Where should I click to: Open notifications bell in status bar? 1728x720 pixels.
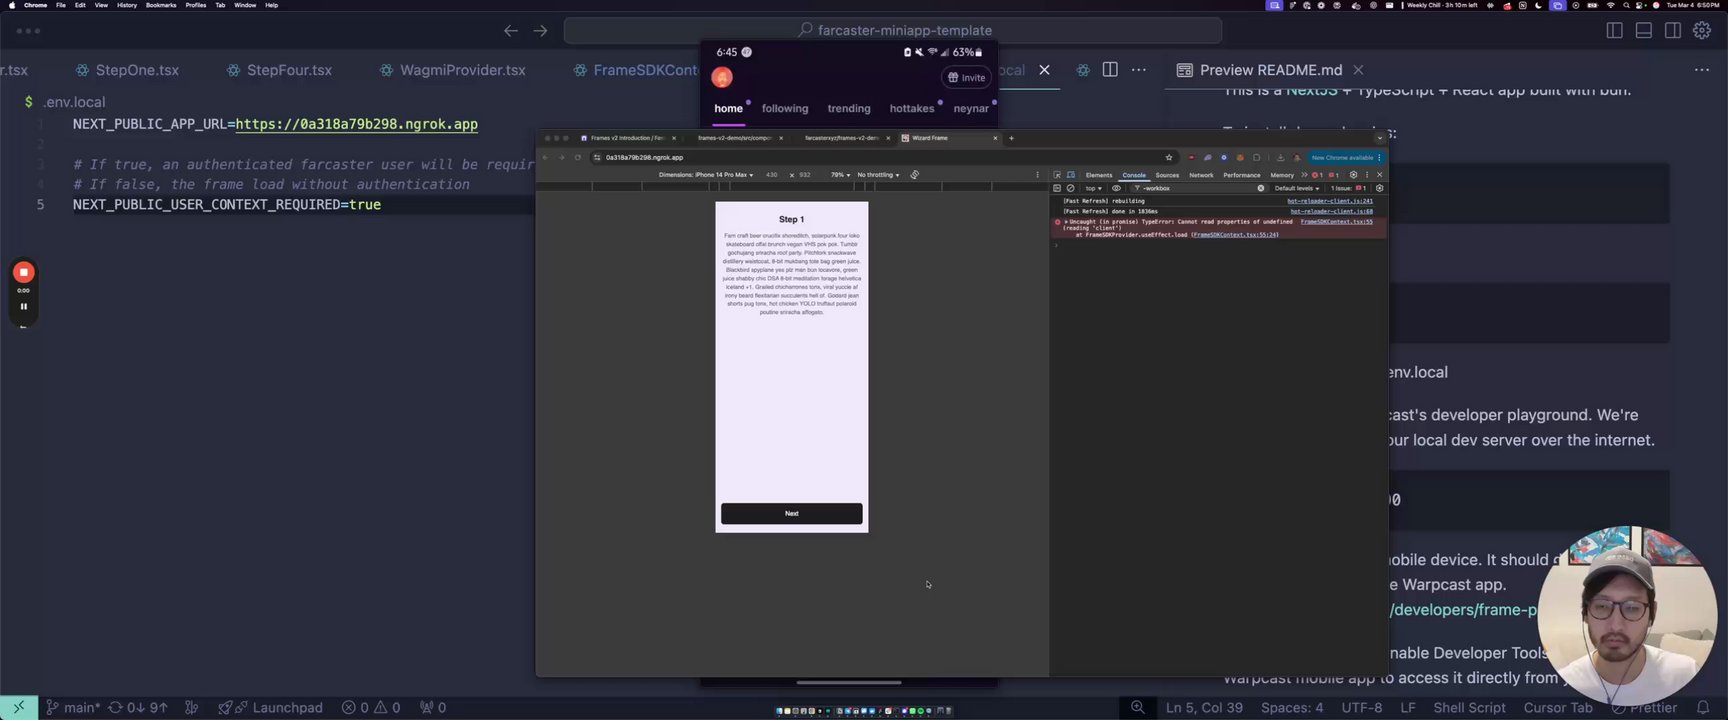1703,707
